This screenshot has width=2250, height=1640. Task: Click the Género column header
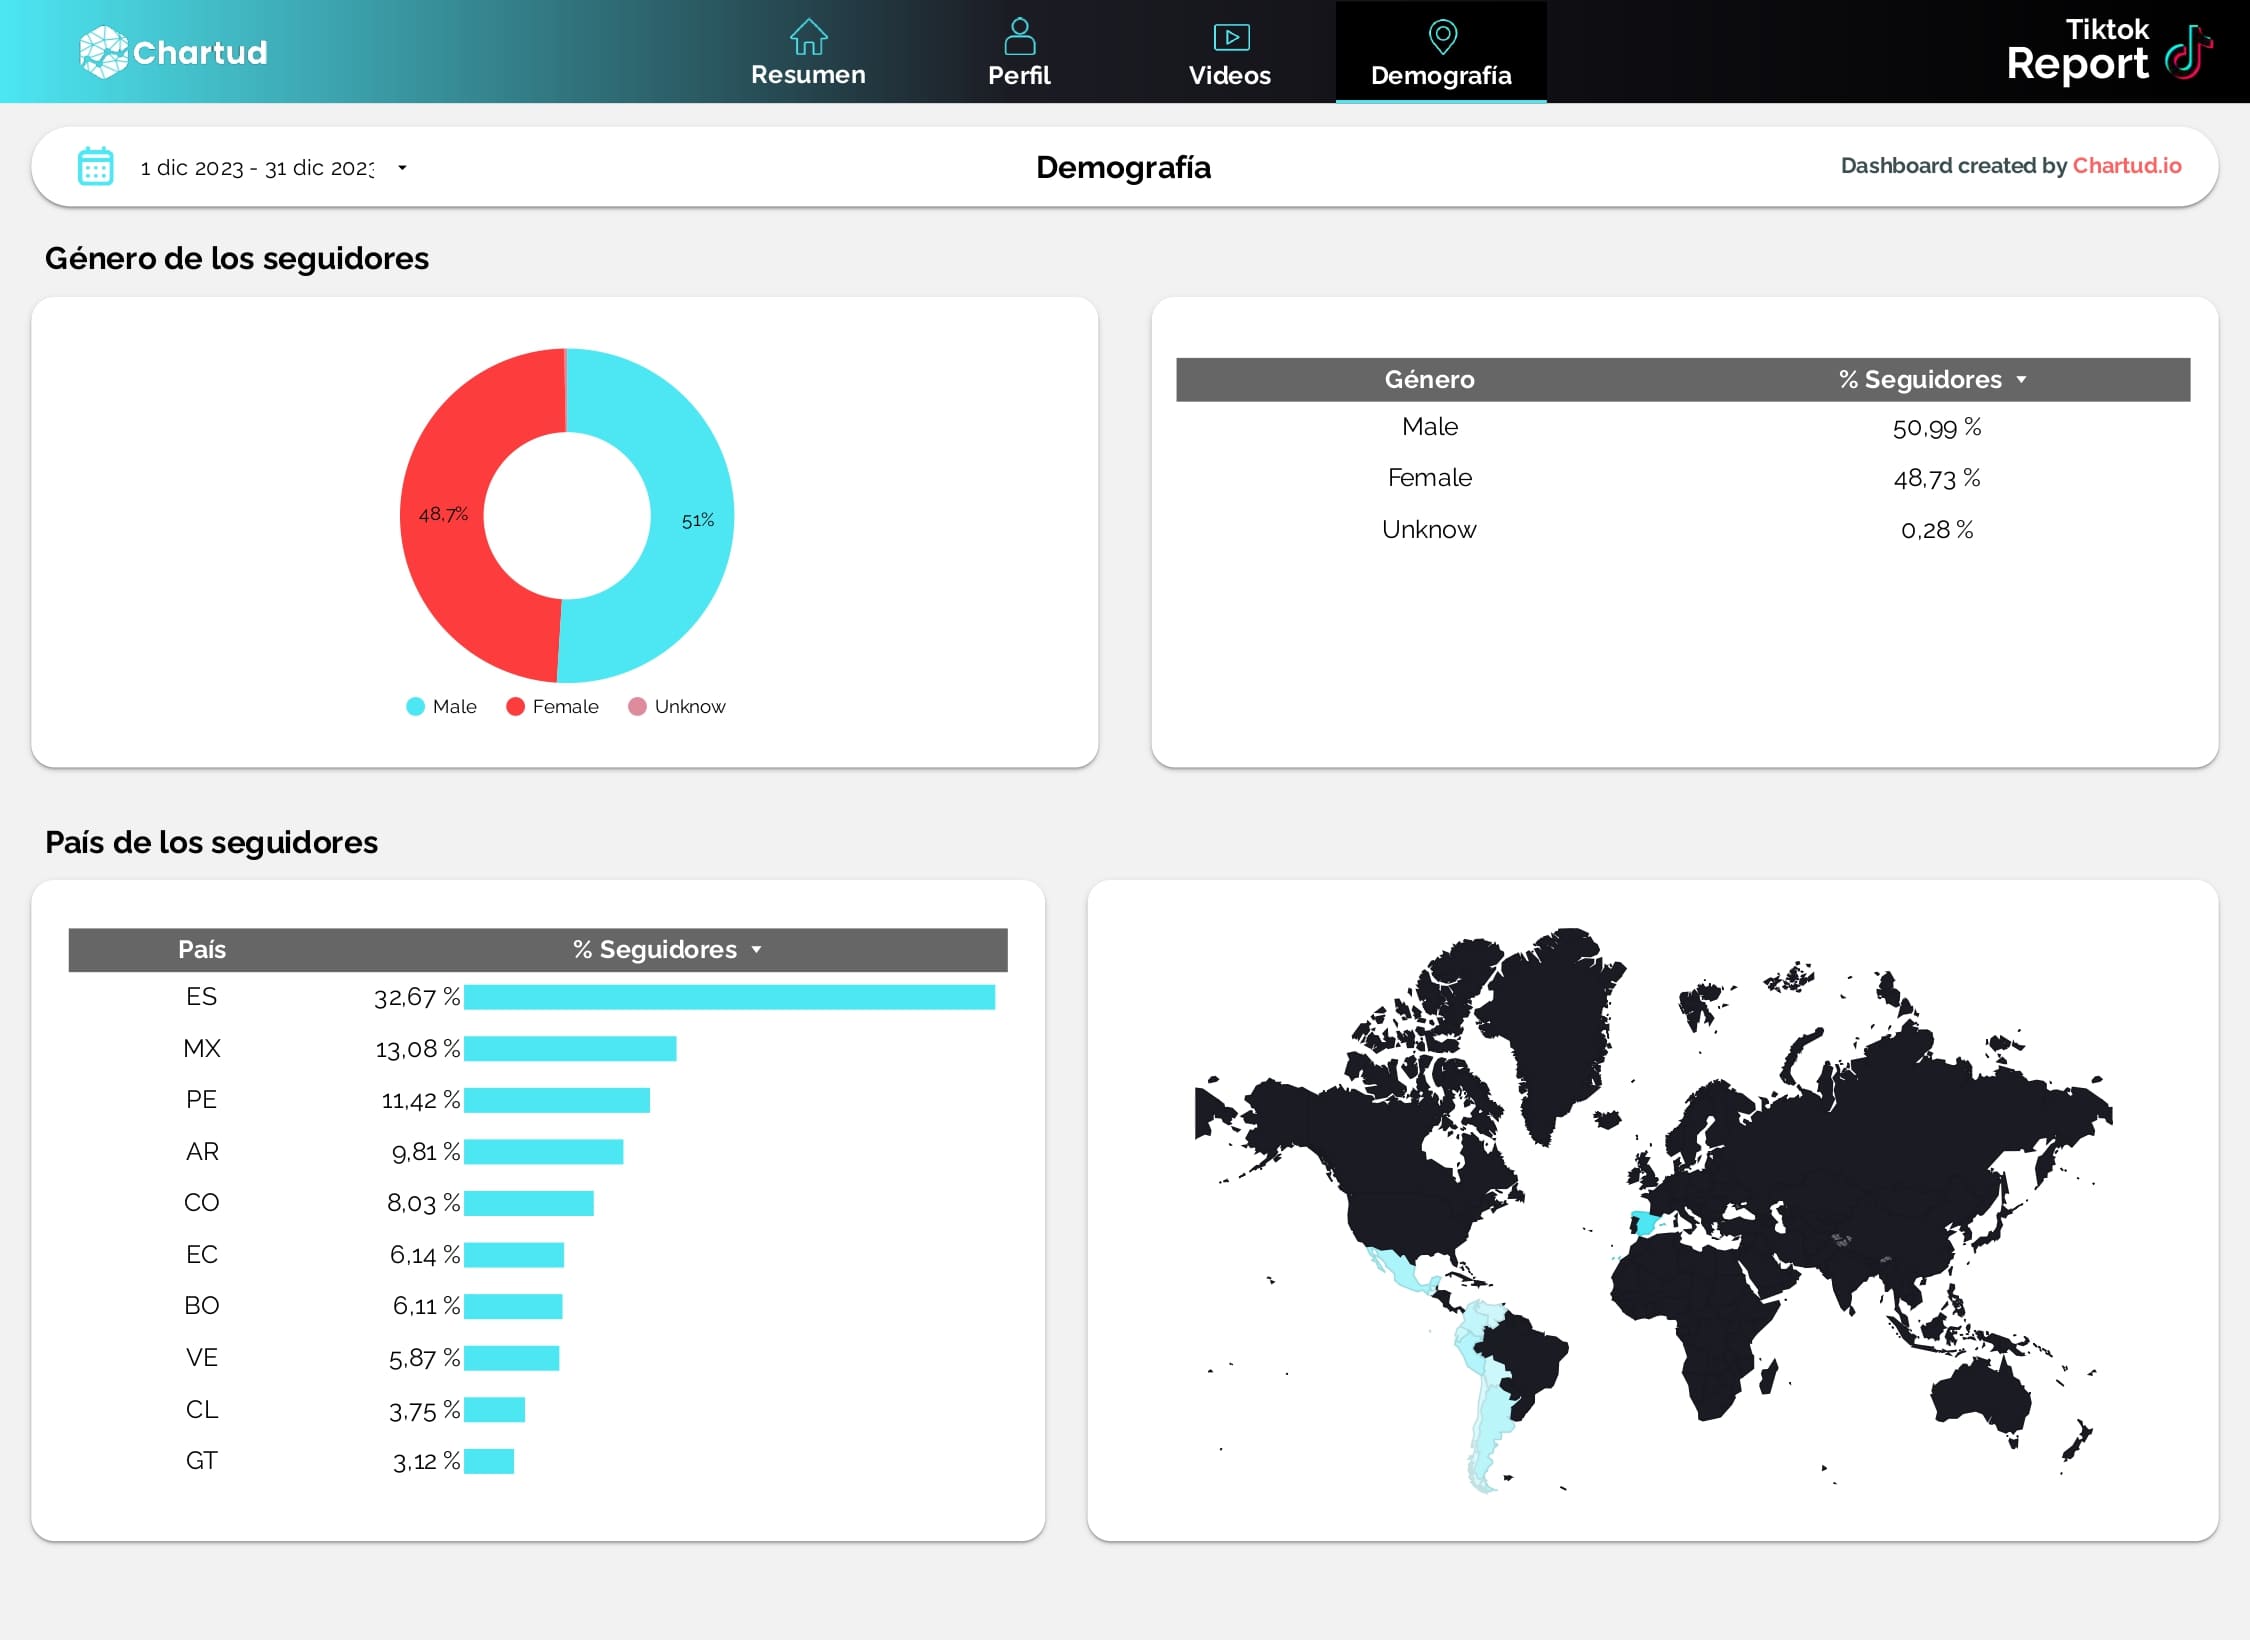pyautogui.click(x=1428, y=380)
